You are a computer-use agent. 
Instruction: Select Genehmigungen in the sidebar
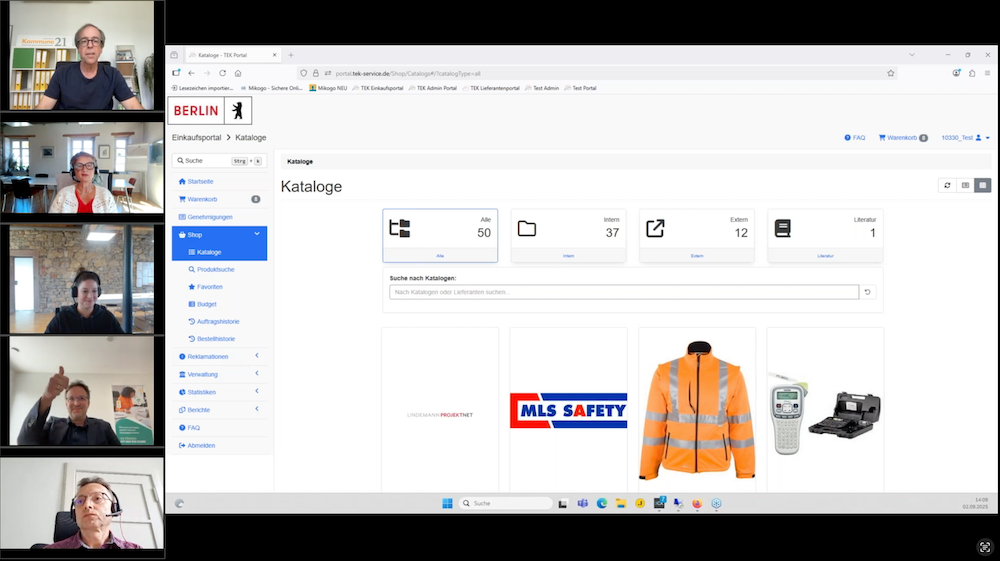click(208, 217)
